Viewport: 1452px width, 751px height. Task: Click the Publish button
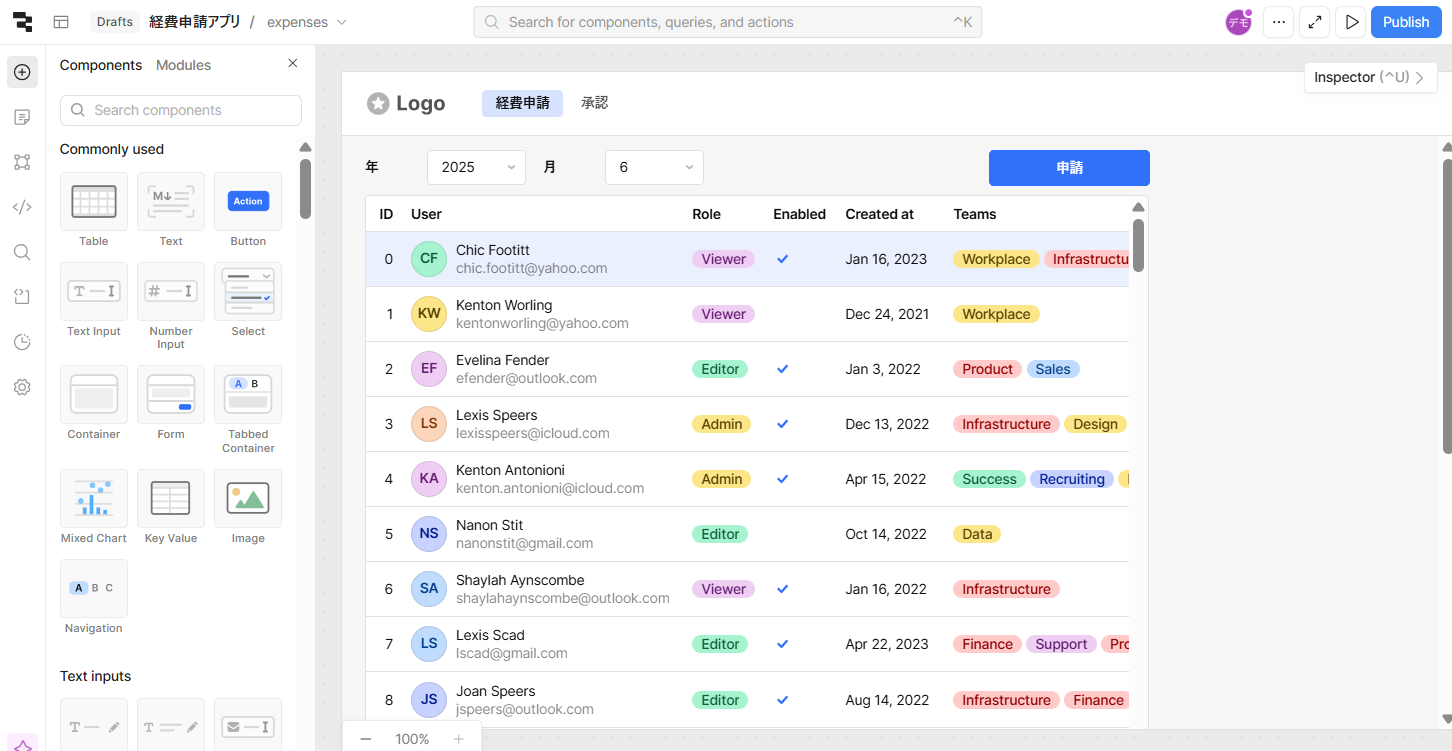click(1406, 22)
